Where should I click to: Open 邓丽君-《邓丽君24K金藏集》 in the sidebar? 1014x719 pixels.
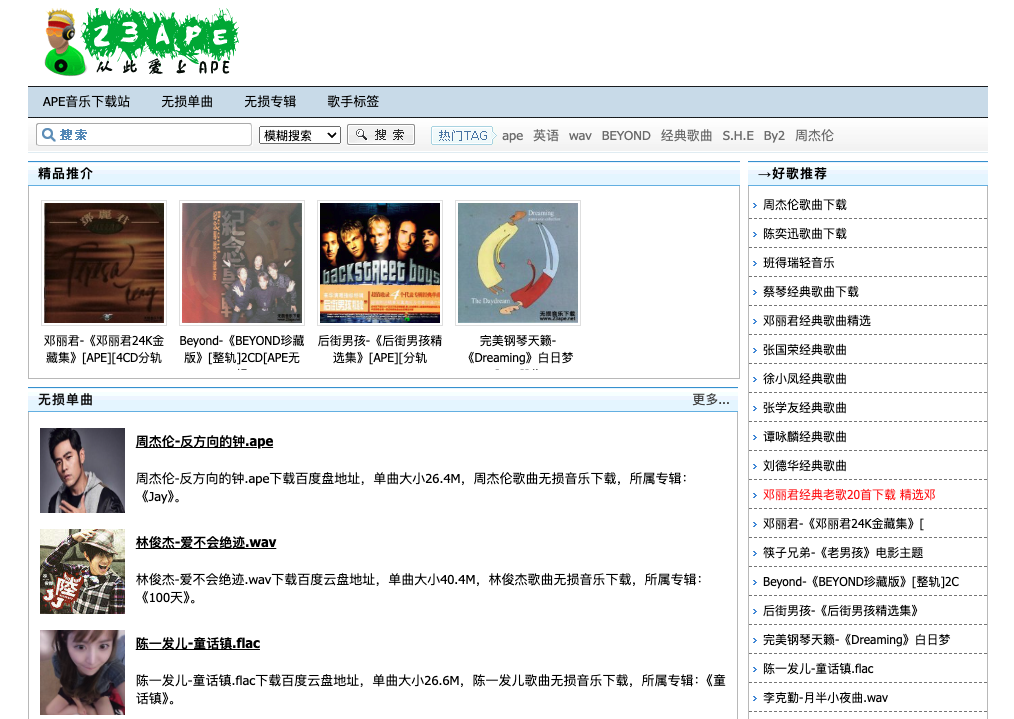click(x=843, y=524)
